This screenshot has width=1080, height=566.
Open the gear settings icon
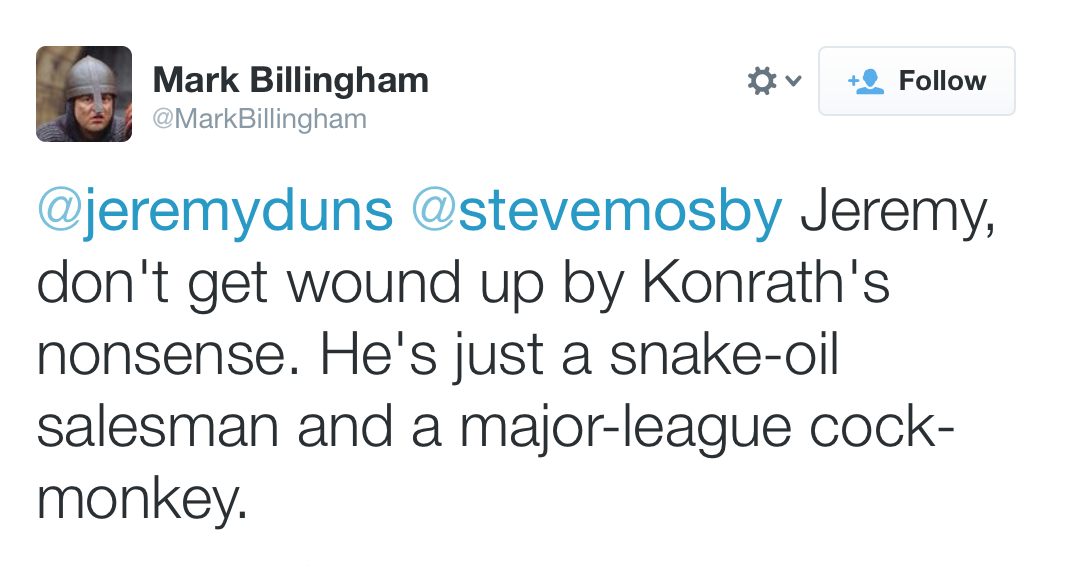pyautogui.click(x=762, y=81)
